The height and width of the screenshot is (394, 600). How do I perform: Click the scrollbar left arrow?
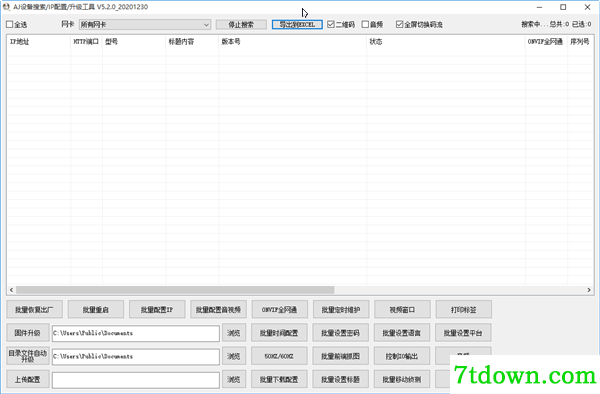pyautogui.click(x=11, y=290)
